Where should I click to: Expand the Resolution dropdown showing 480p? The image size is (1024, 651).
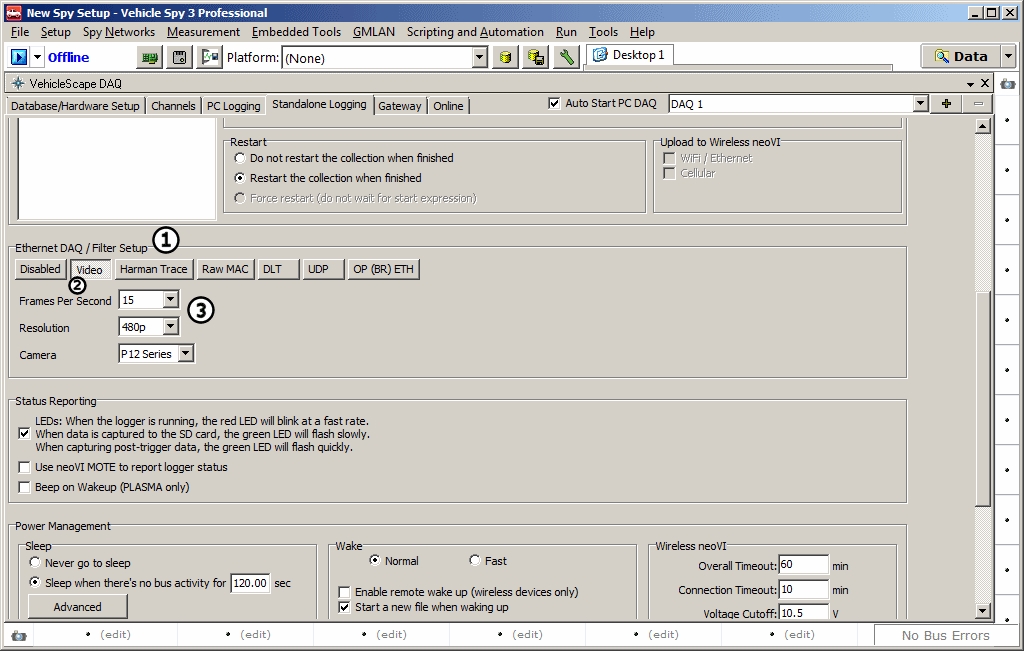tap(170, 326)
